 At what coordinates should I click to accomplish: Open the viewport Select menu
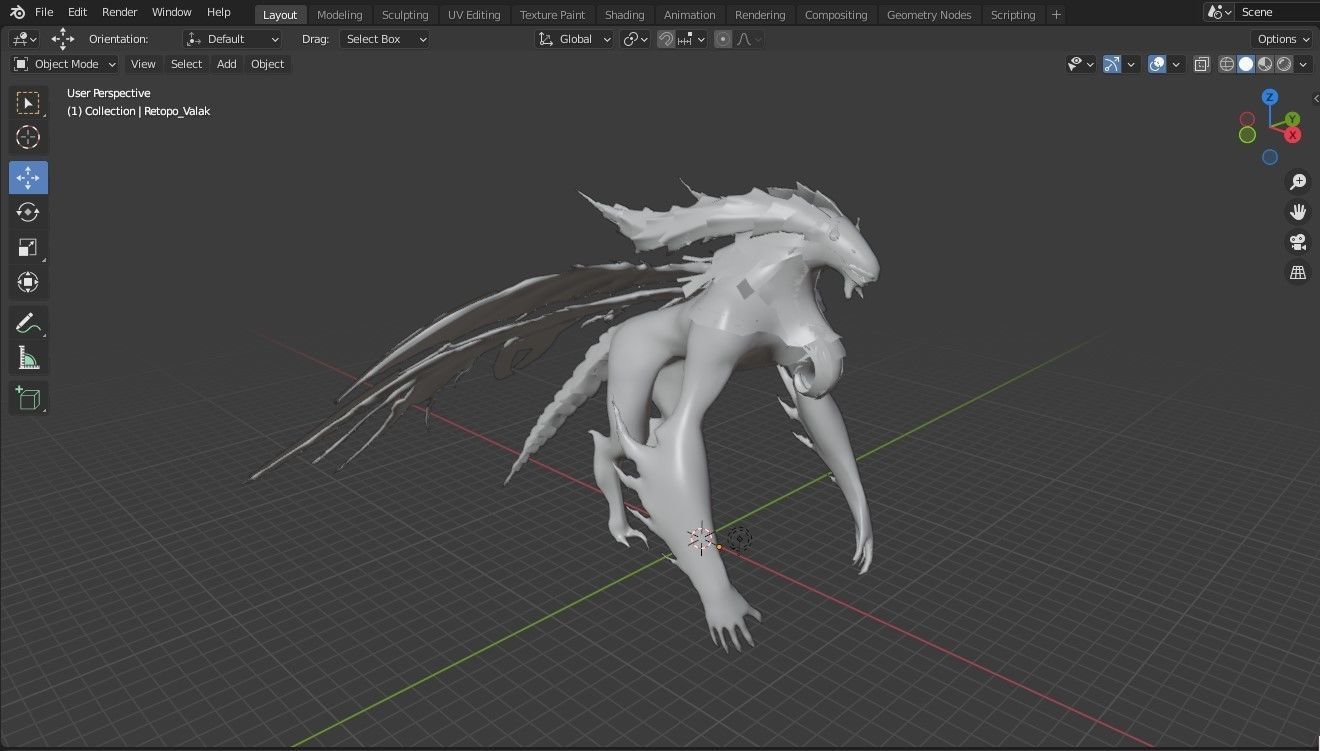pyautogui.click(x=186, y=64)
